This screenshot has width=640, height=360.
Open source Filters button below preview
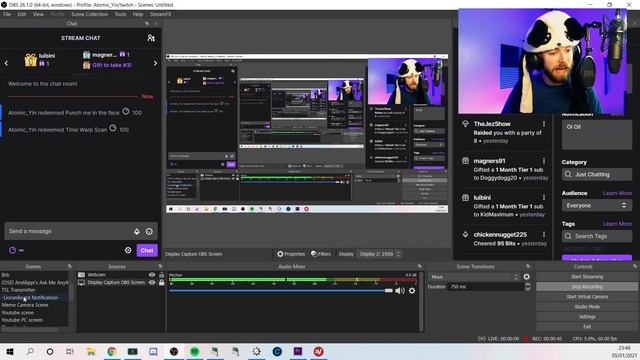pos(321,254)
